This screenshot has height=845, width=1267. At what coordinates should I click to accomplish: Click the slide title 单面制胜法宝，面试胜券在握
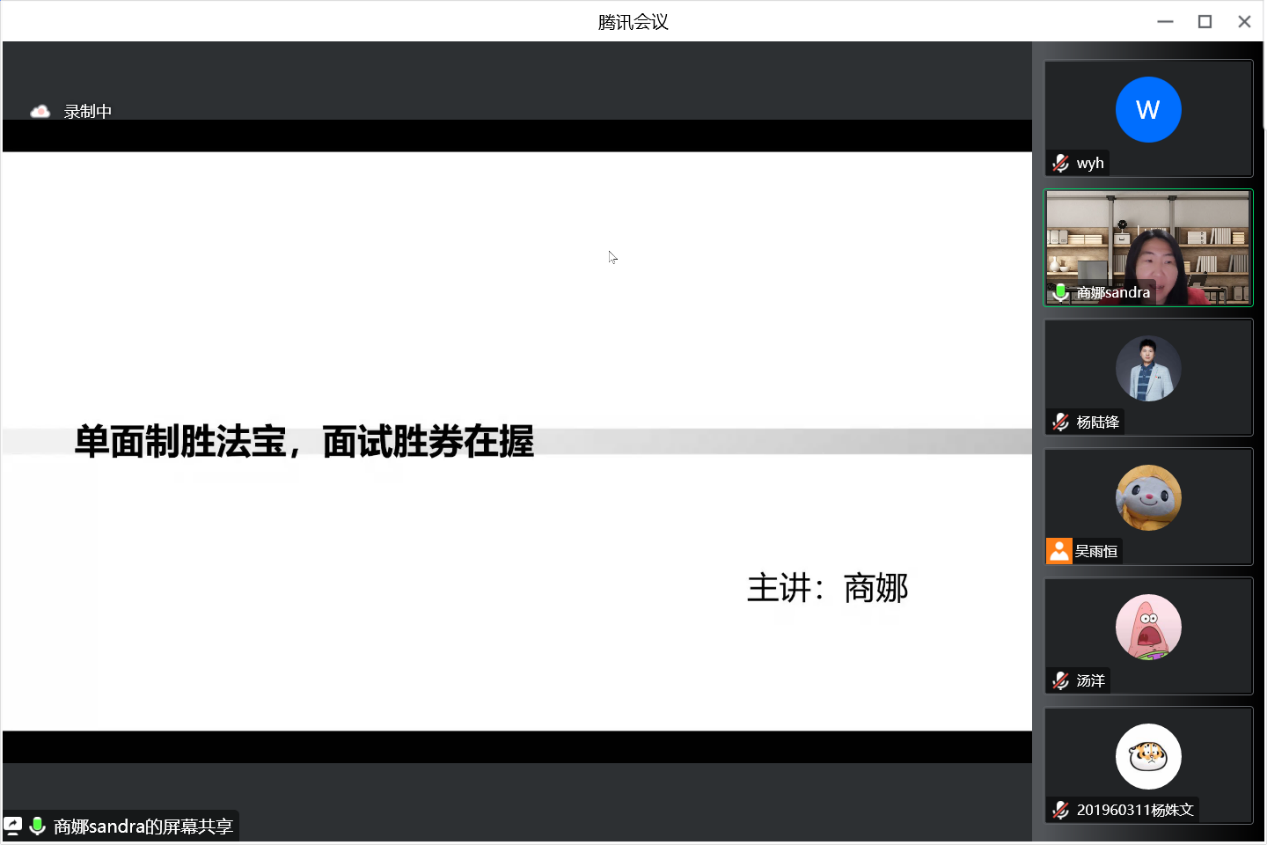tap(304, 441)
